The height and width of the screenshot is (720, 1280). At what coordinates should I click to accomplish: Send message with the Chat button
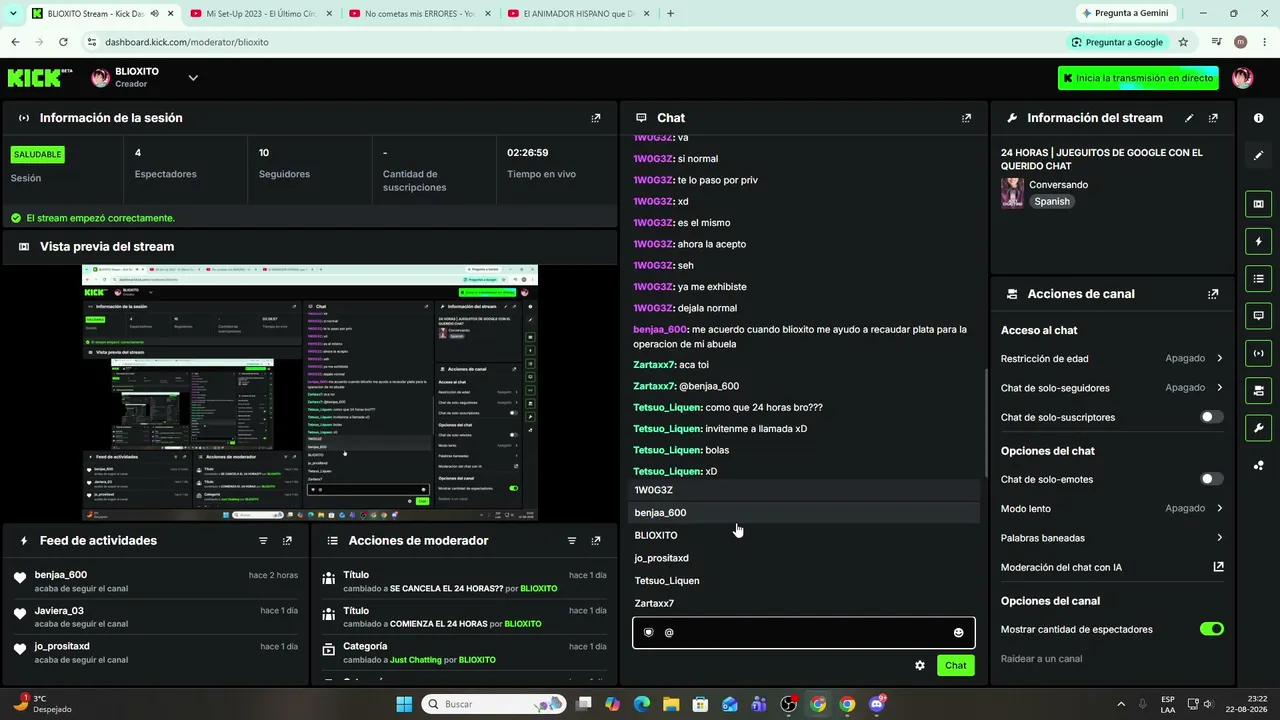[956, 666]
